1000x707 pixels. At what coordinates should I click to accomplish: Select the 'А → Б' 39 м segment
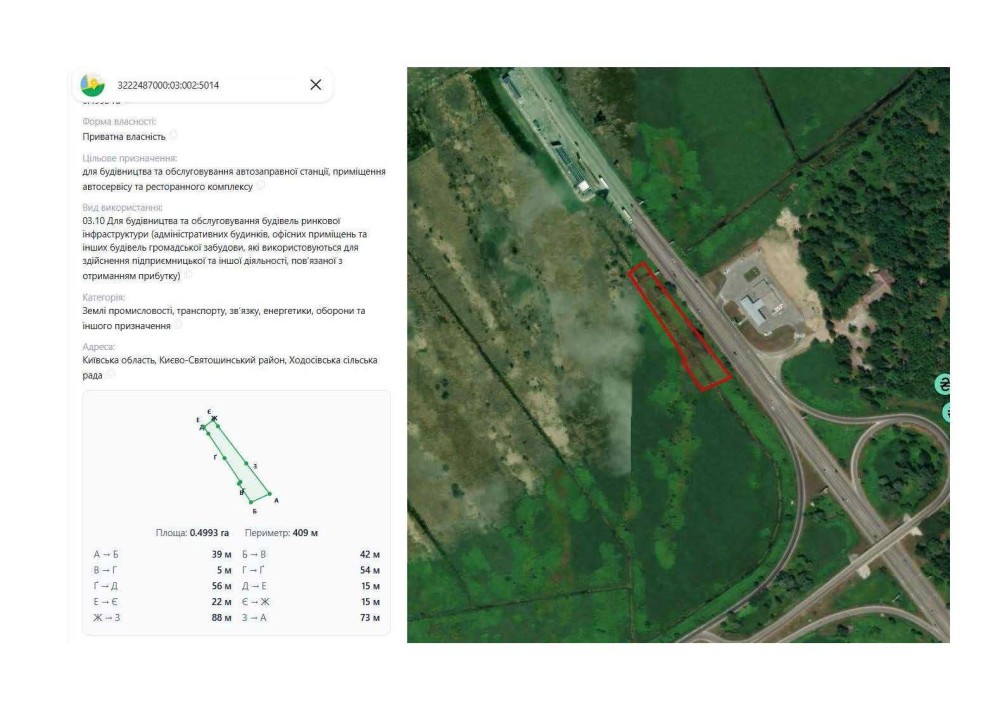(162, 555)
